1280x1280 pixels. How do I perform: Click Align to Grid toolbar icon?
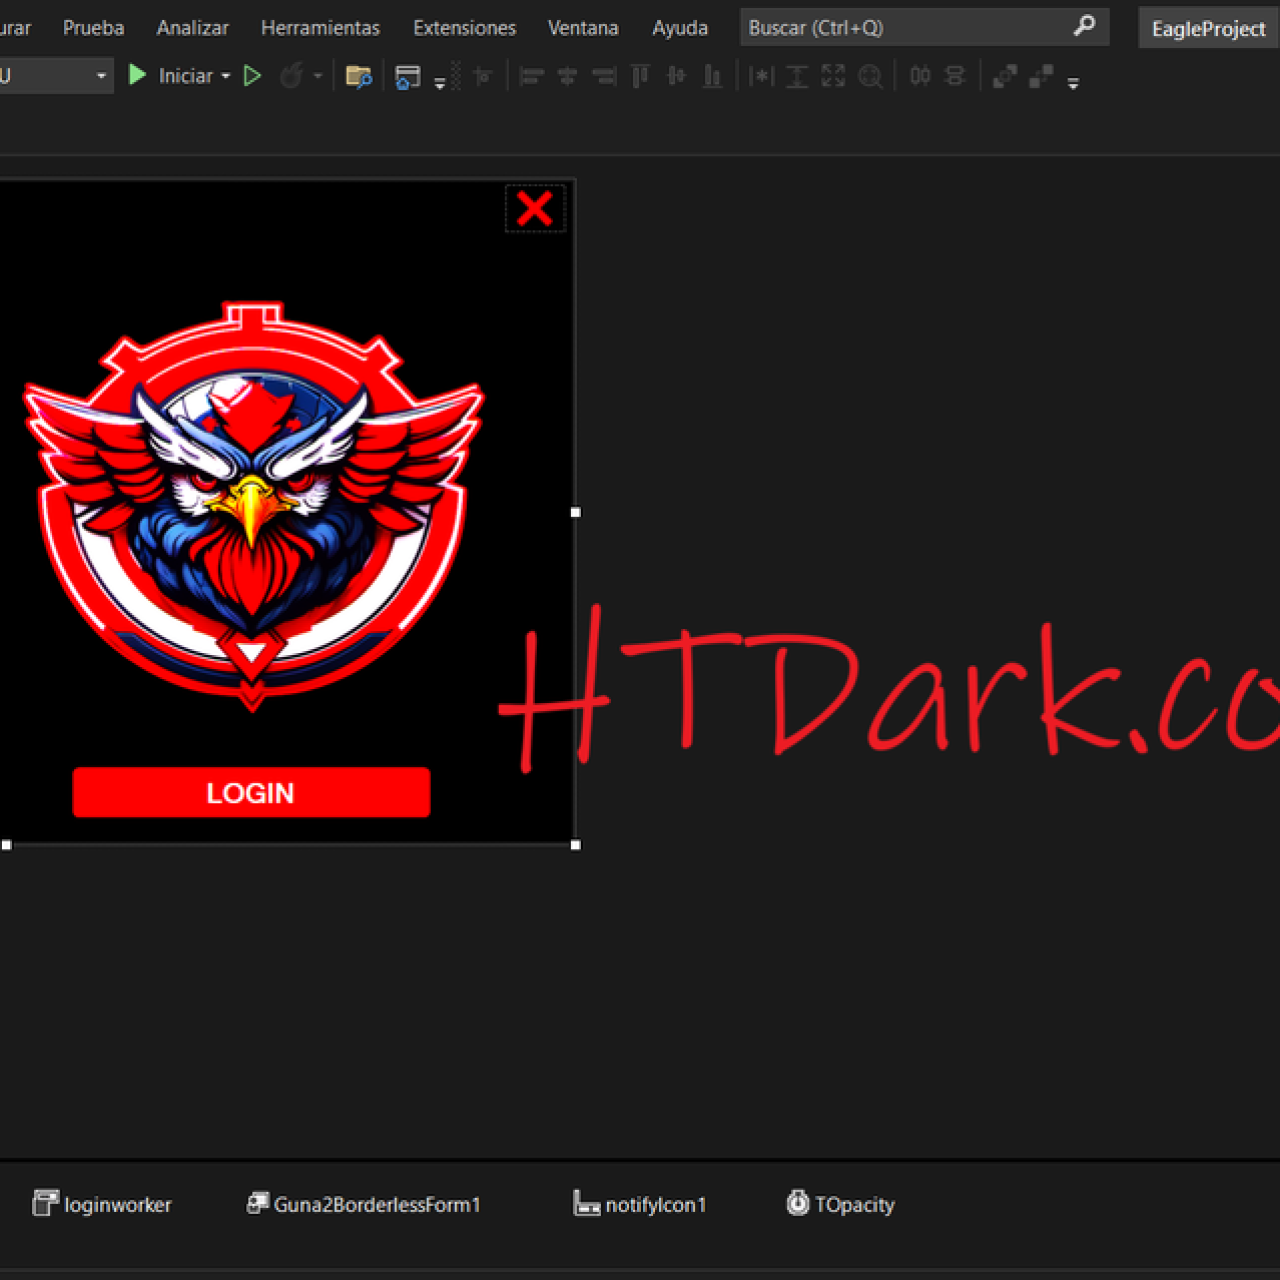[x=484, y=76]
